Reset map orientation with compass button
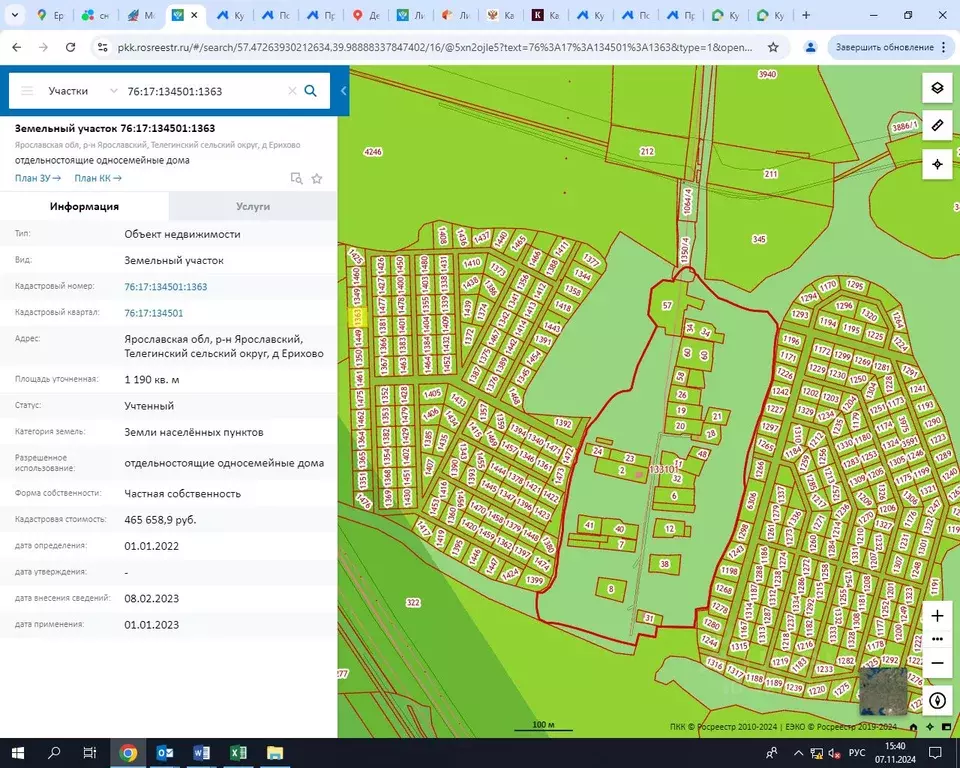Image resolution: width=960 pixels, height=768 pixels. [937, 700]
